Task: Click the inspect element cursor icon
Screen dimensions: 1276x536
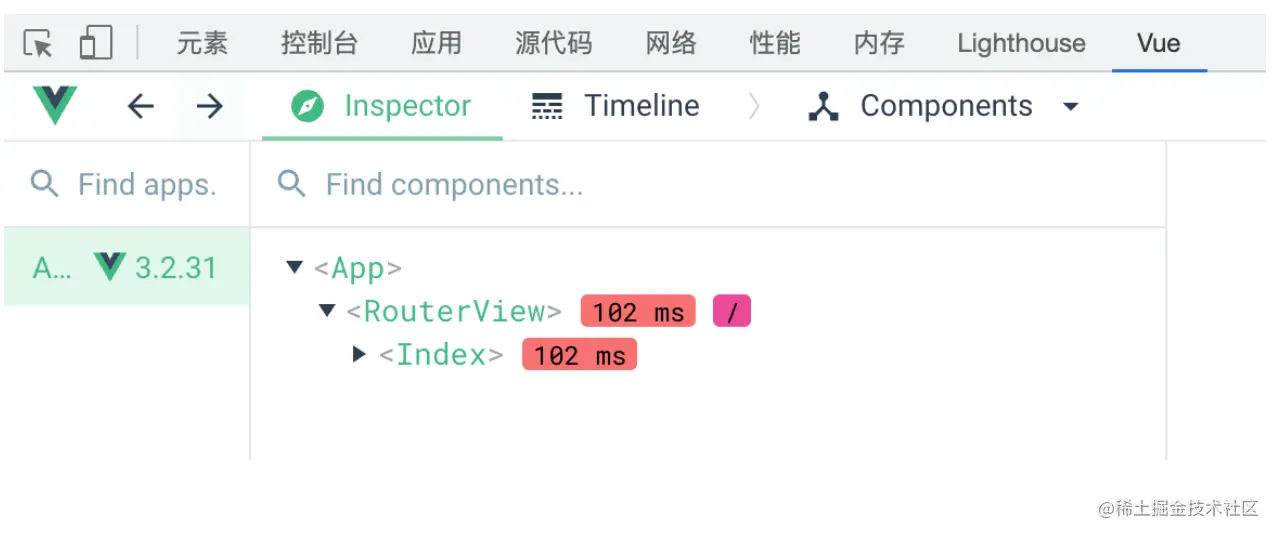Action: pyautogui.click(x=38, y=44)
